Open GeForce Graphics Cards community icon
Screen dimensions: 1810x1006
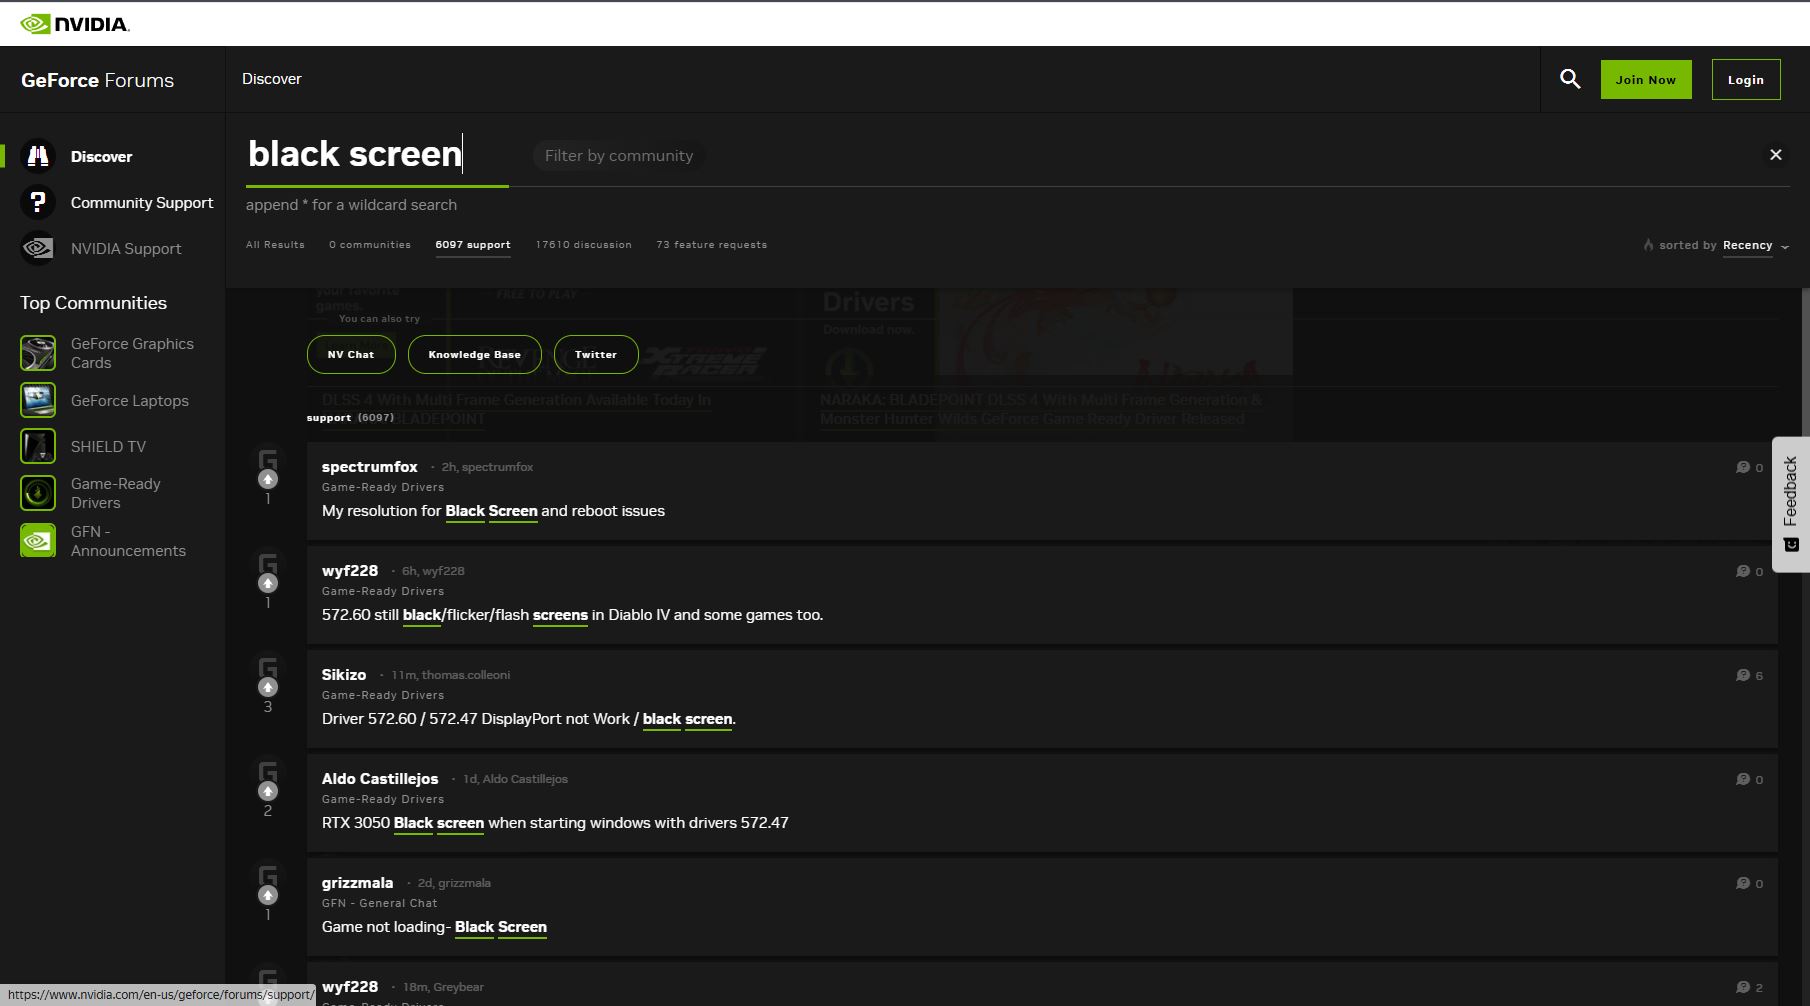38,353
